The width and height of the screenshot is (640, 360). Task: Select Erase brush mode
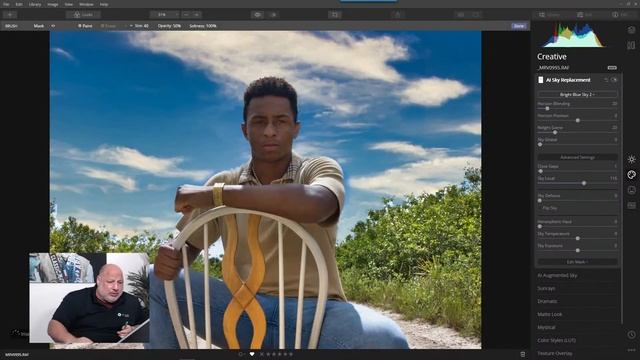pos(108,26)
